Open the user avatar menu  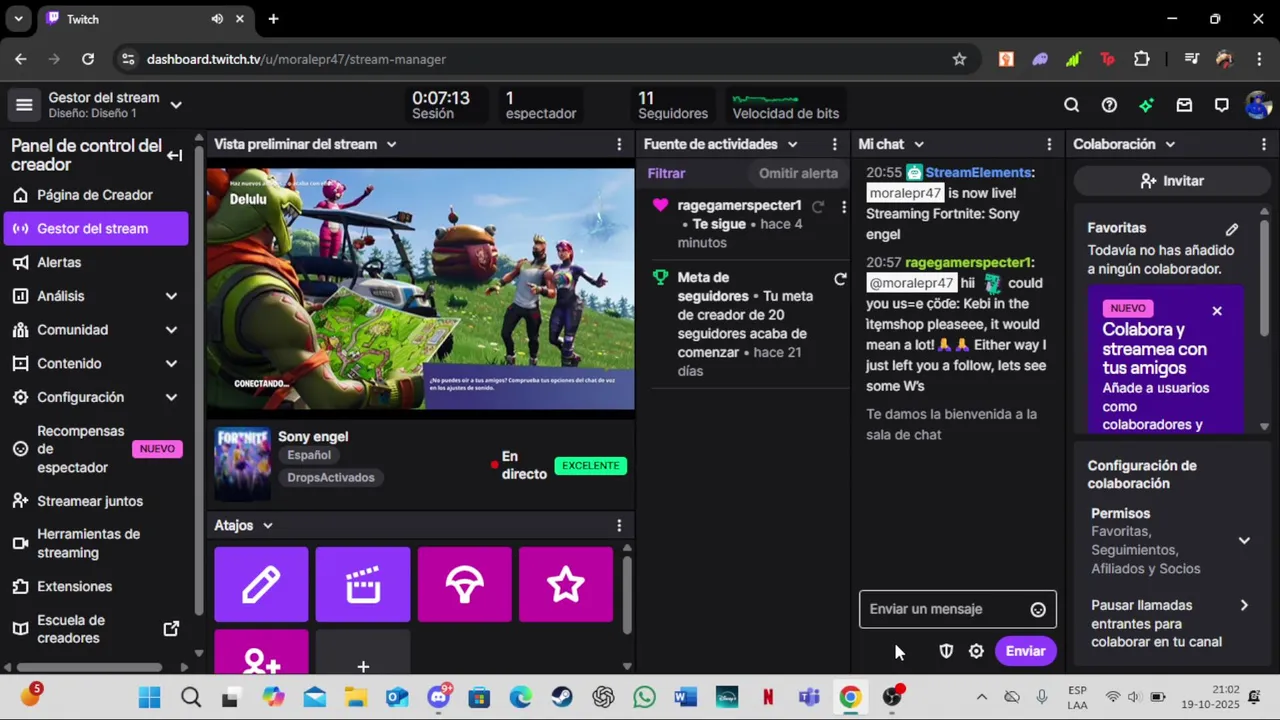coord(1258,105)
